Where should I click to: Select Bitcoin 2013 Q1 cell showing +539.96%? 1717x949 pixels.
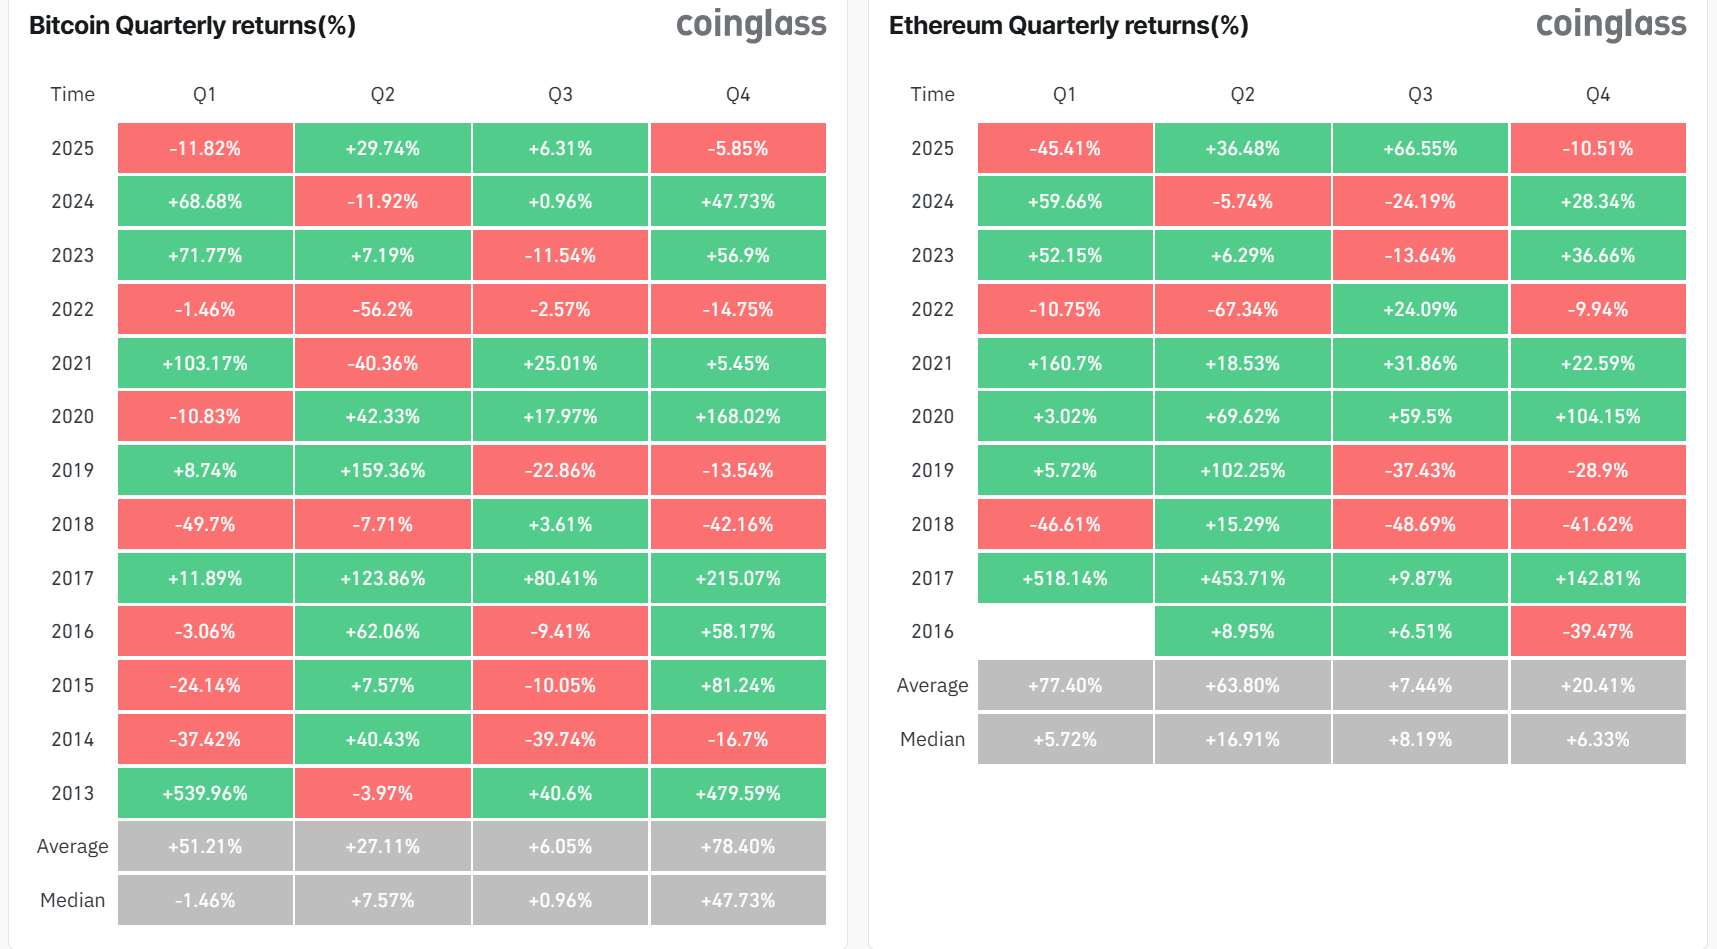click(205, 793)
